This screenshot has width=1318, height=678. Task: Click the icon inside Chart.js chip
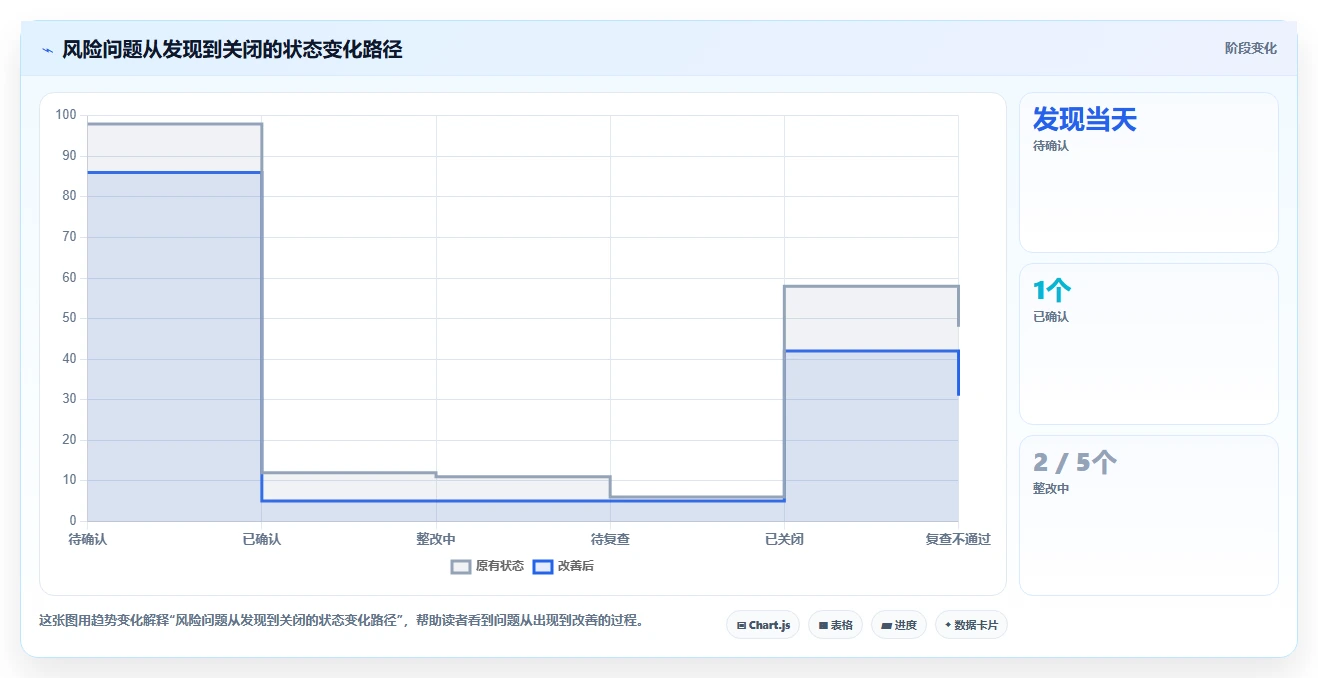741,625
